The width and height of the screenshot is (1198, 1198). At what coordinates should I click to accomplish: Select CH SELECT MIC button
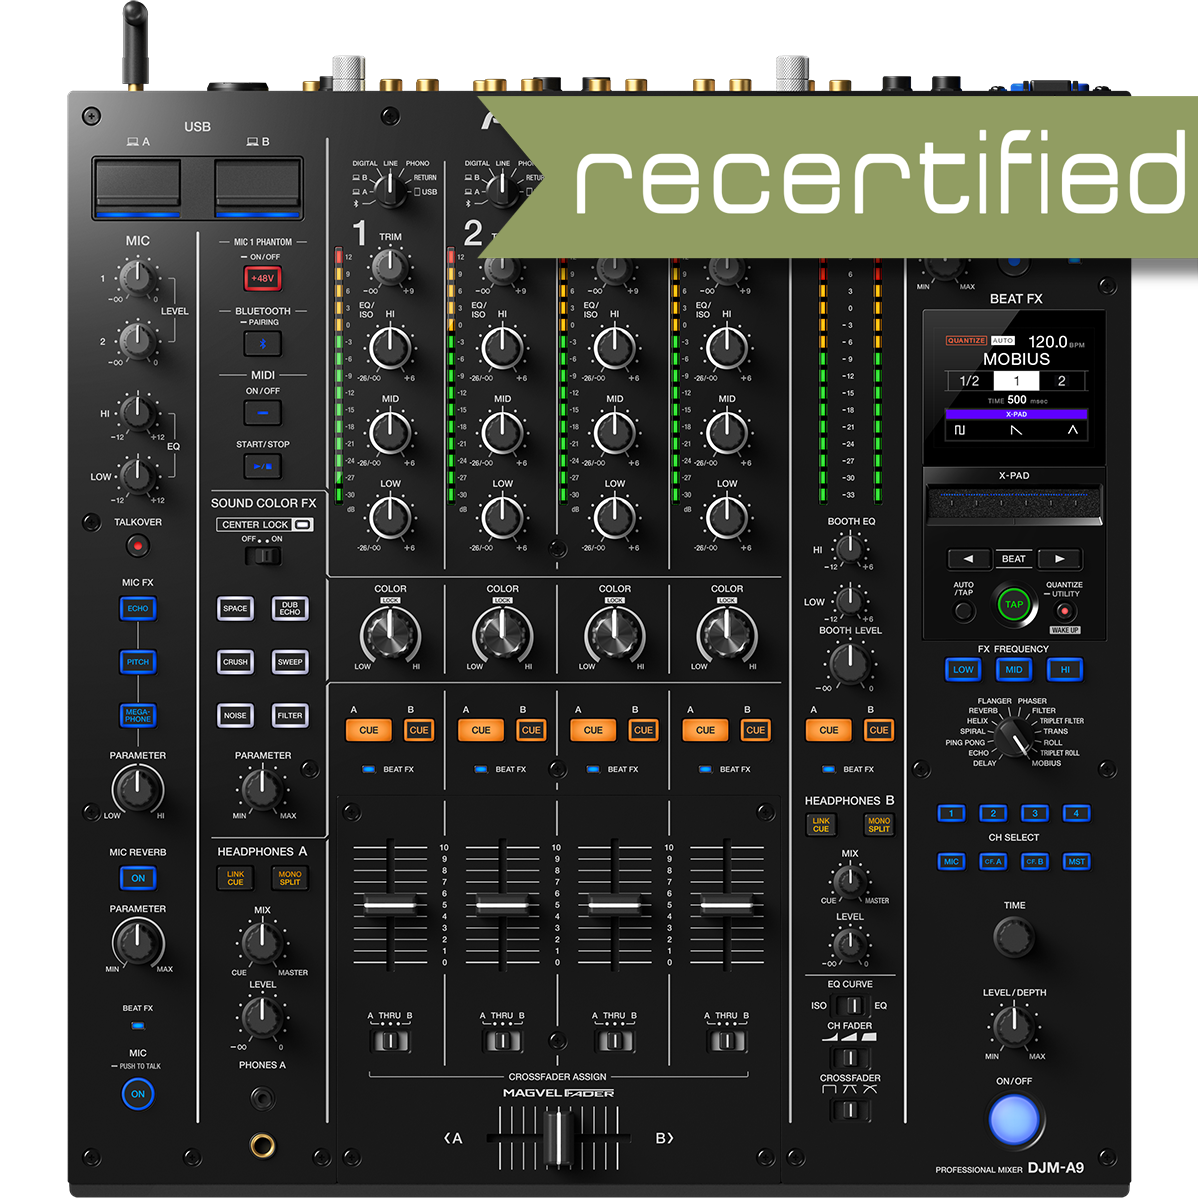click(951, 862)
